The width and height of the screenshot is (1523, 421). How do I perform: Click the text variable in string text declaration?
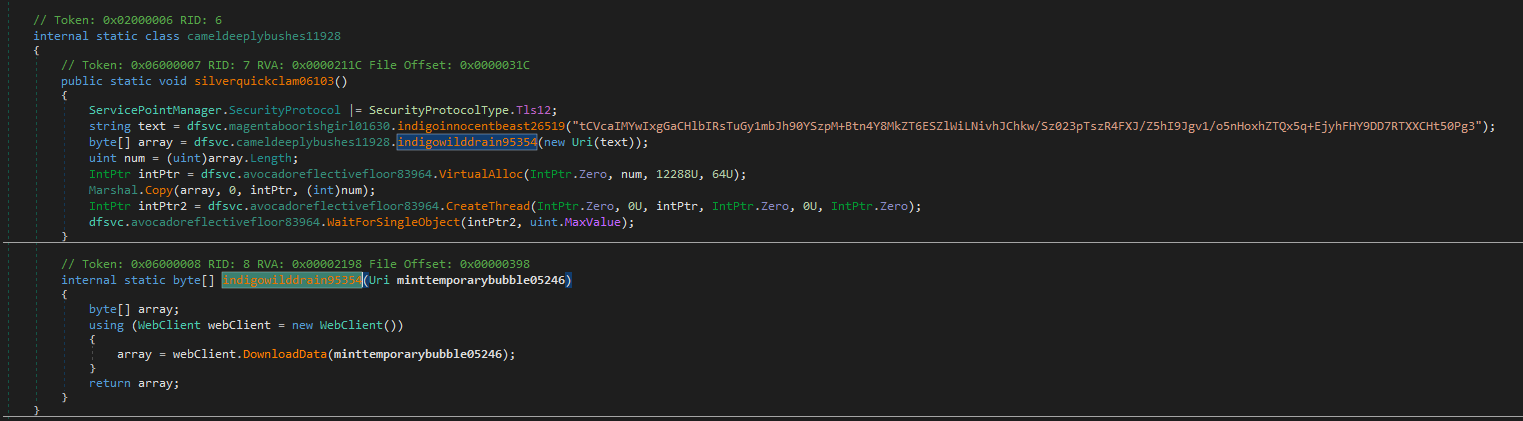coord(152,126)
